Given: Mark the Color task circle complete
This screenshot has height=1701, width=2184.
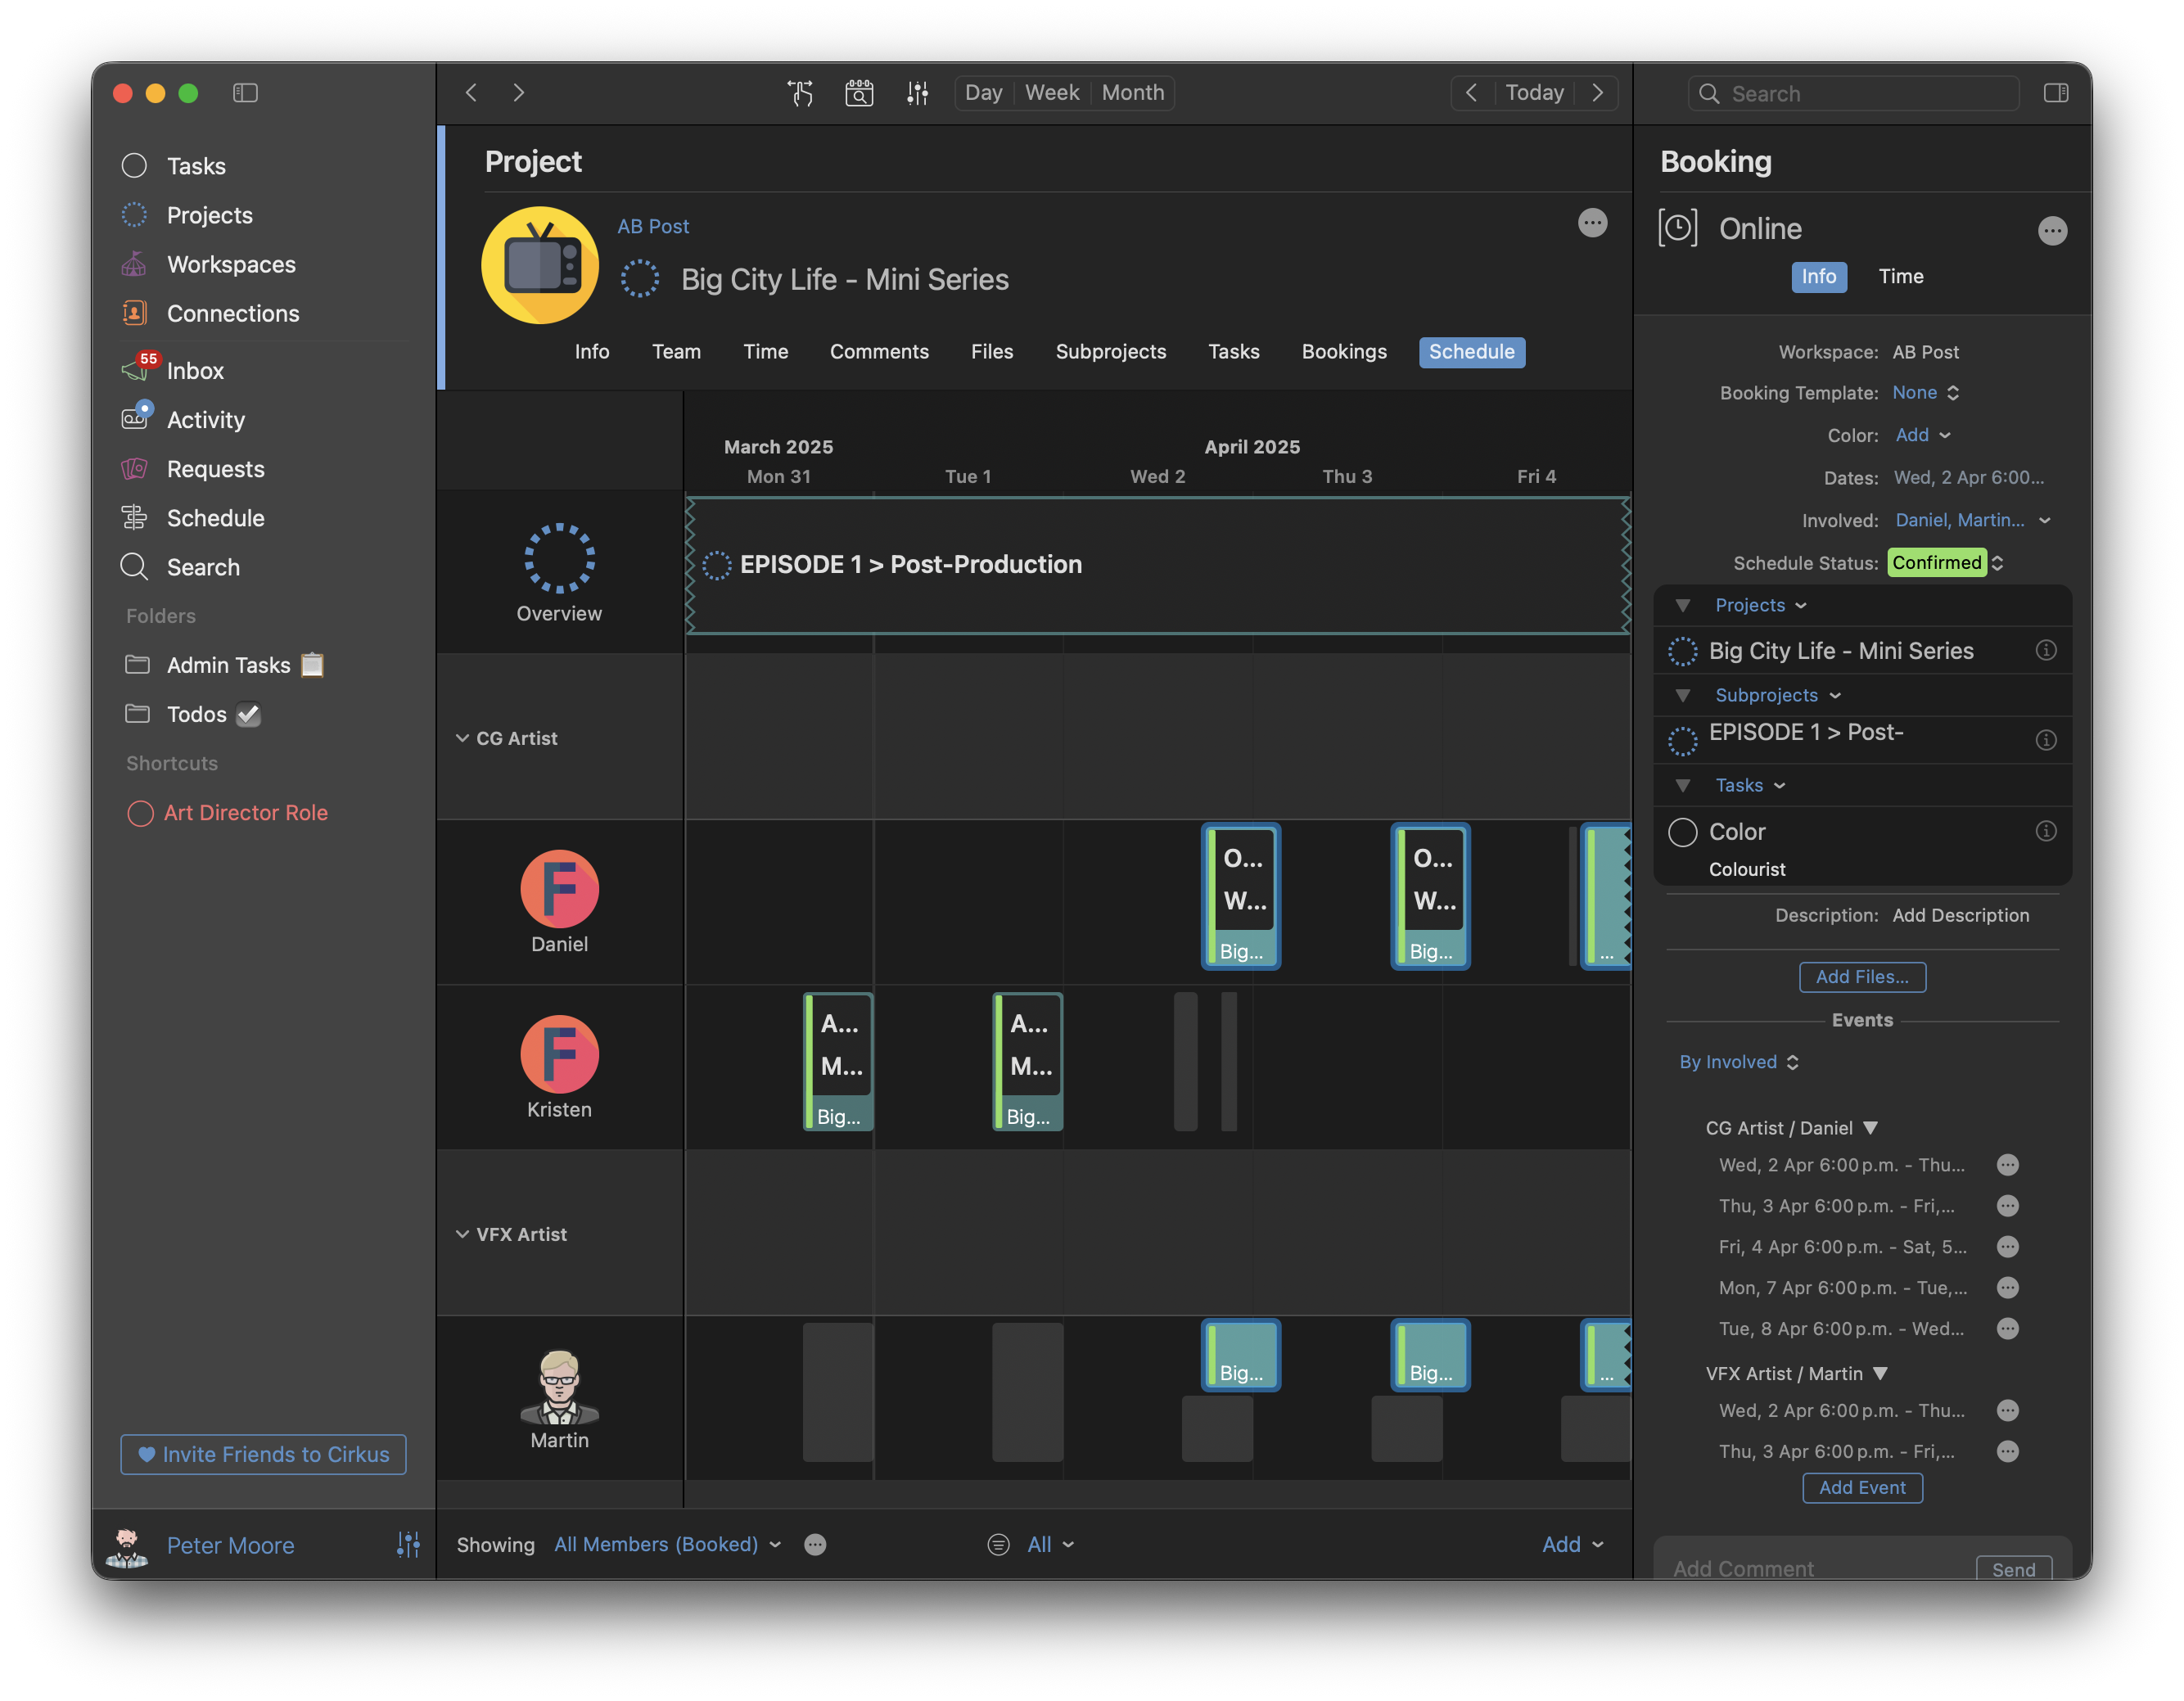Looking at the screenshot, I should [1683, 832].
